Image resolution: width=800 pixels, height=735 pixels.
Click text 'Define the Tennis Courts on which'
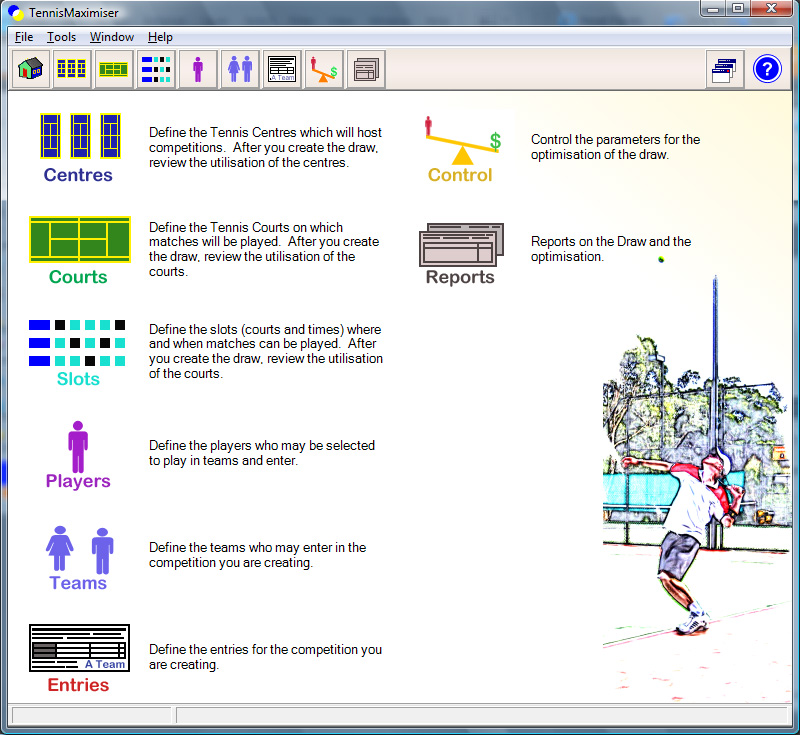point(246,227)
